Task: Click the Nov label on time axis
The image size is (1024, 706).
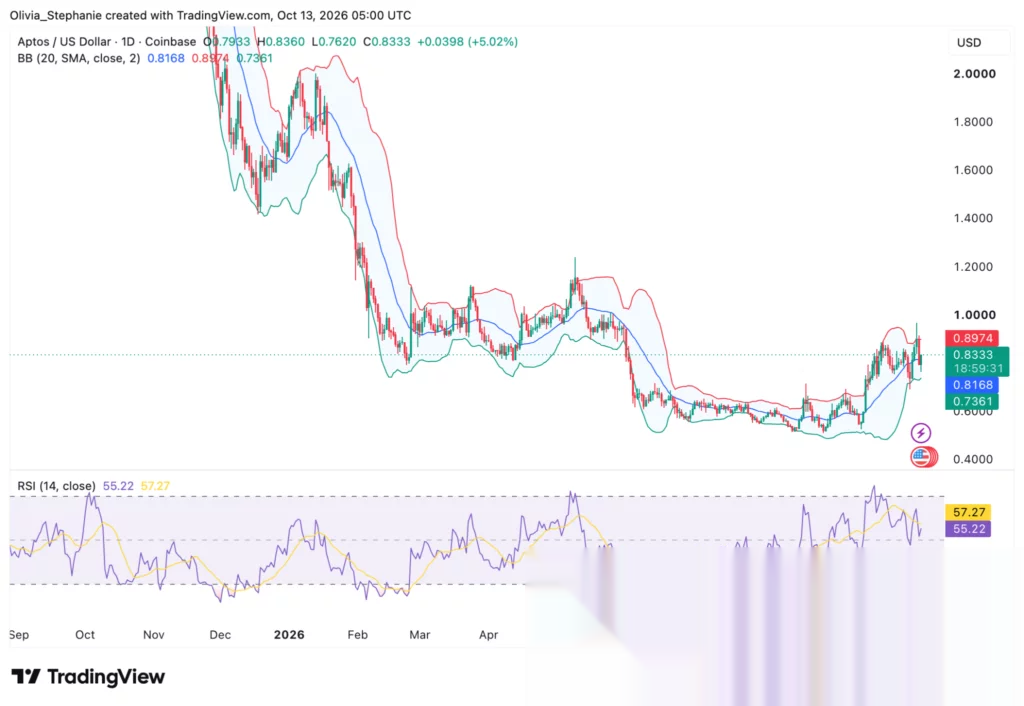Action: click(x=153, y=635)
